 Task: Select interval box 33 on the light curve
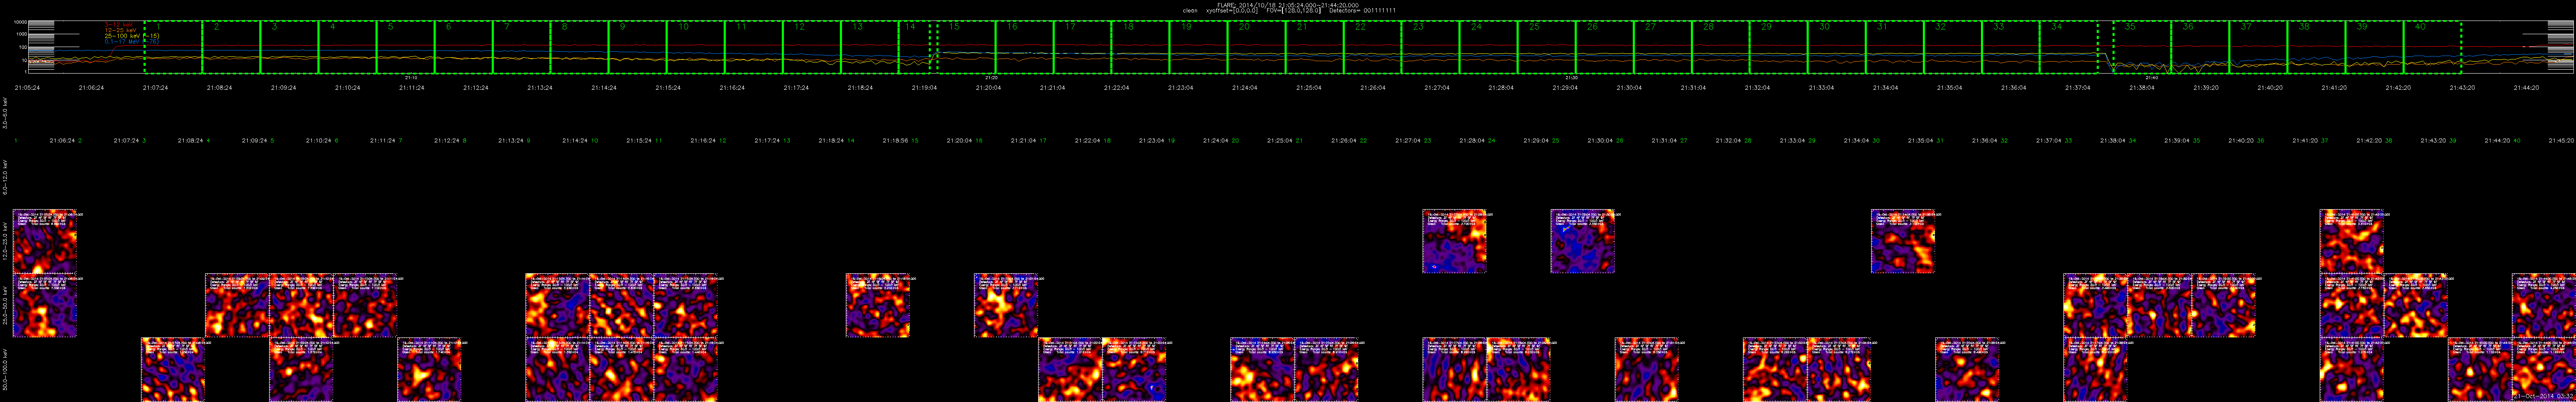[2011, 47]
